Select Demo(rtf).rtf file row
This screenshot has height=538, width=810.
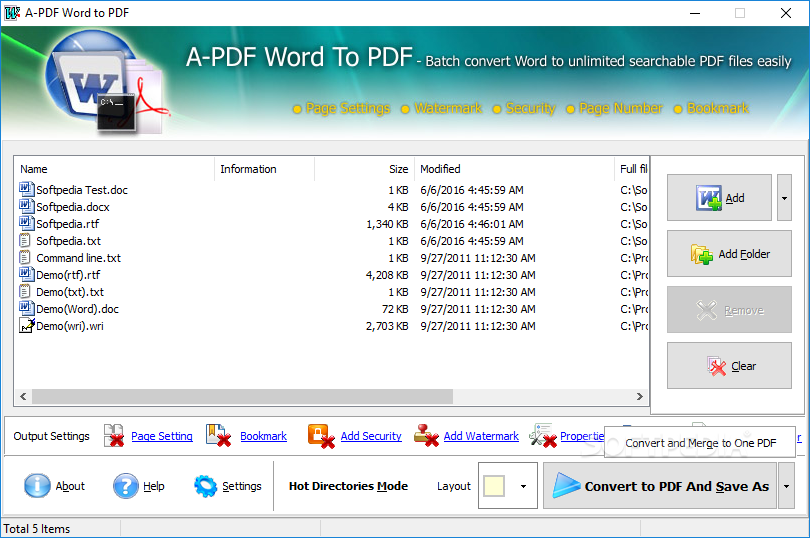pyautogui.click(x=331, y=275)
